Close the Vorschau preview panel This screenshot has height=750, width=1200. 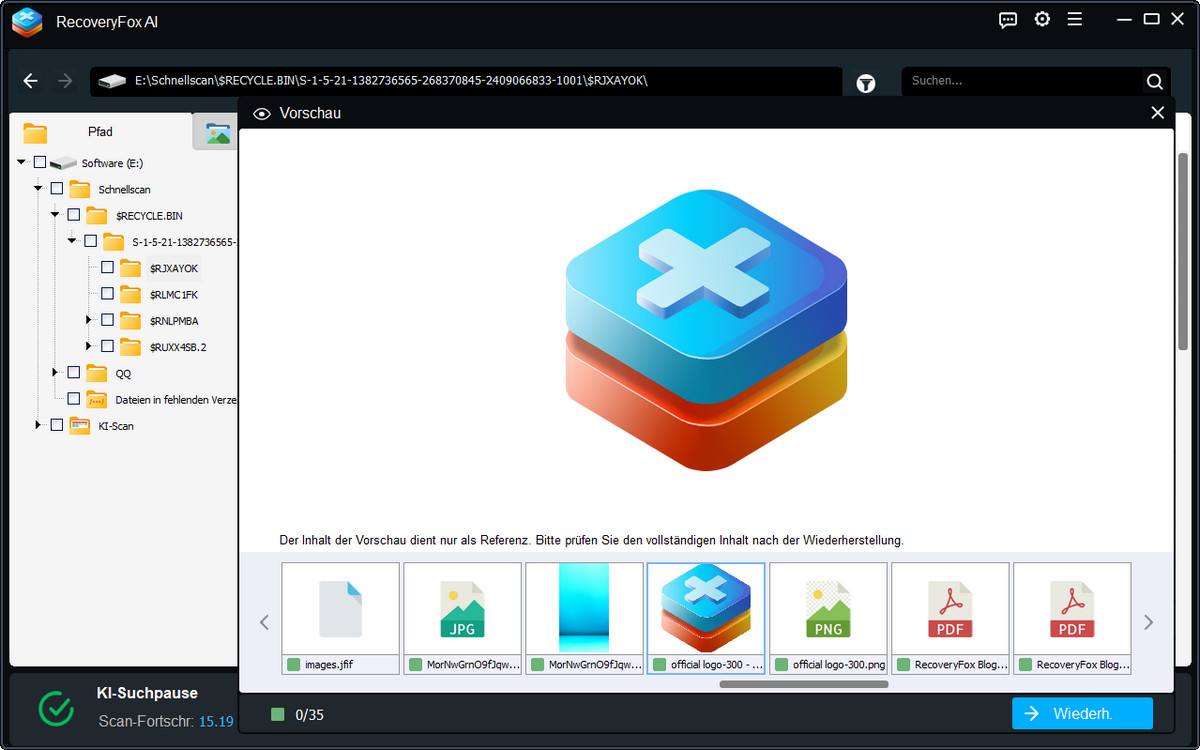point(1158,113)
